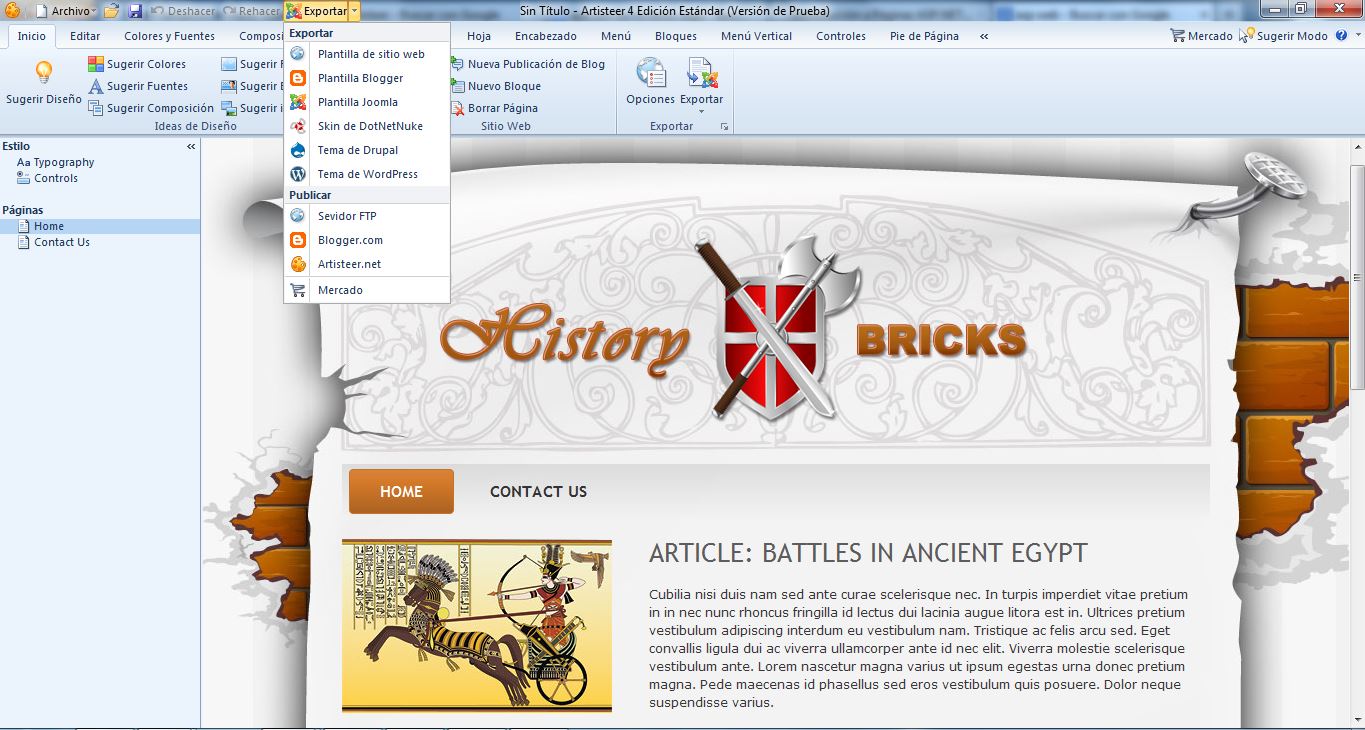This screenshot has height=730, width=1365.
Task: Click the Sugerir Colores icon
Action: click(x=96, y=64)
